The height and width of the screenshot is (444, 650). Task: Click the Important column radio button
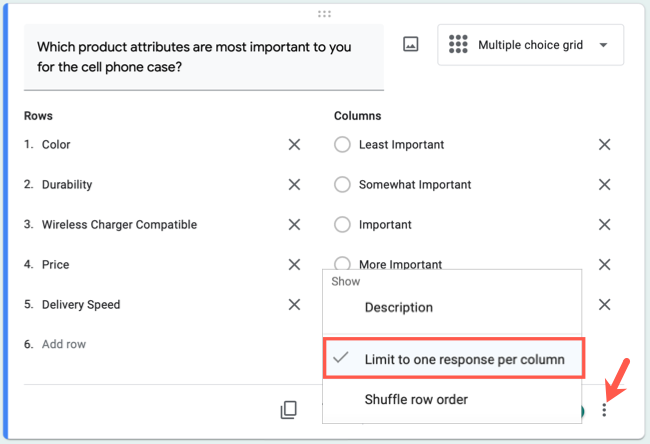coord(342,225)
